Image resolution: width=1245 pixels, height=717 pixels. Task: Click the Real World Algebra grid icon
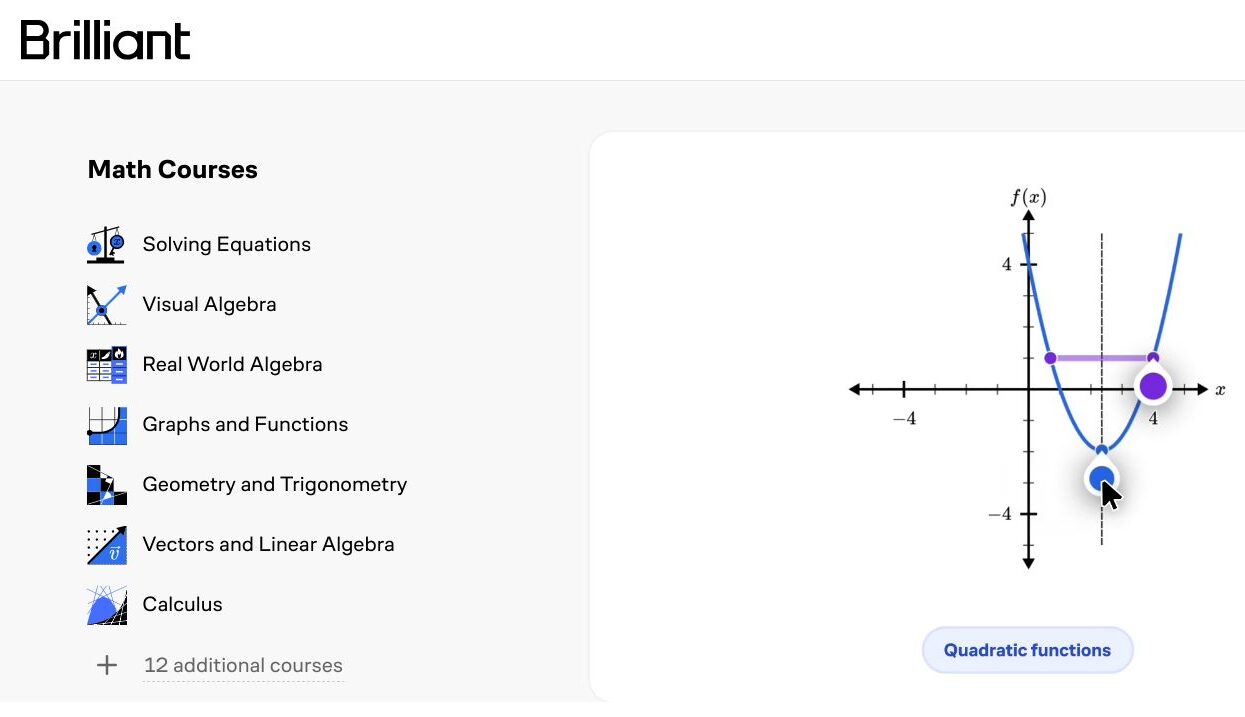click(x=106, y=365)
